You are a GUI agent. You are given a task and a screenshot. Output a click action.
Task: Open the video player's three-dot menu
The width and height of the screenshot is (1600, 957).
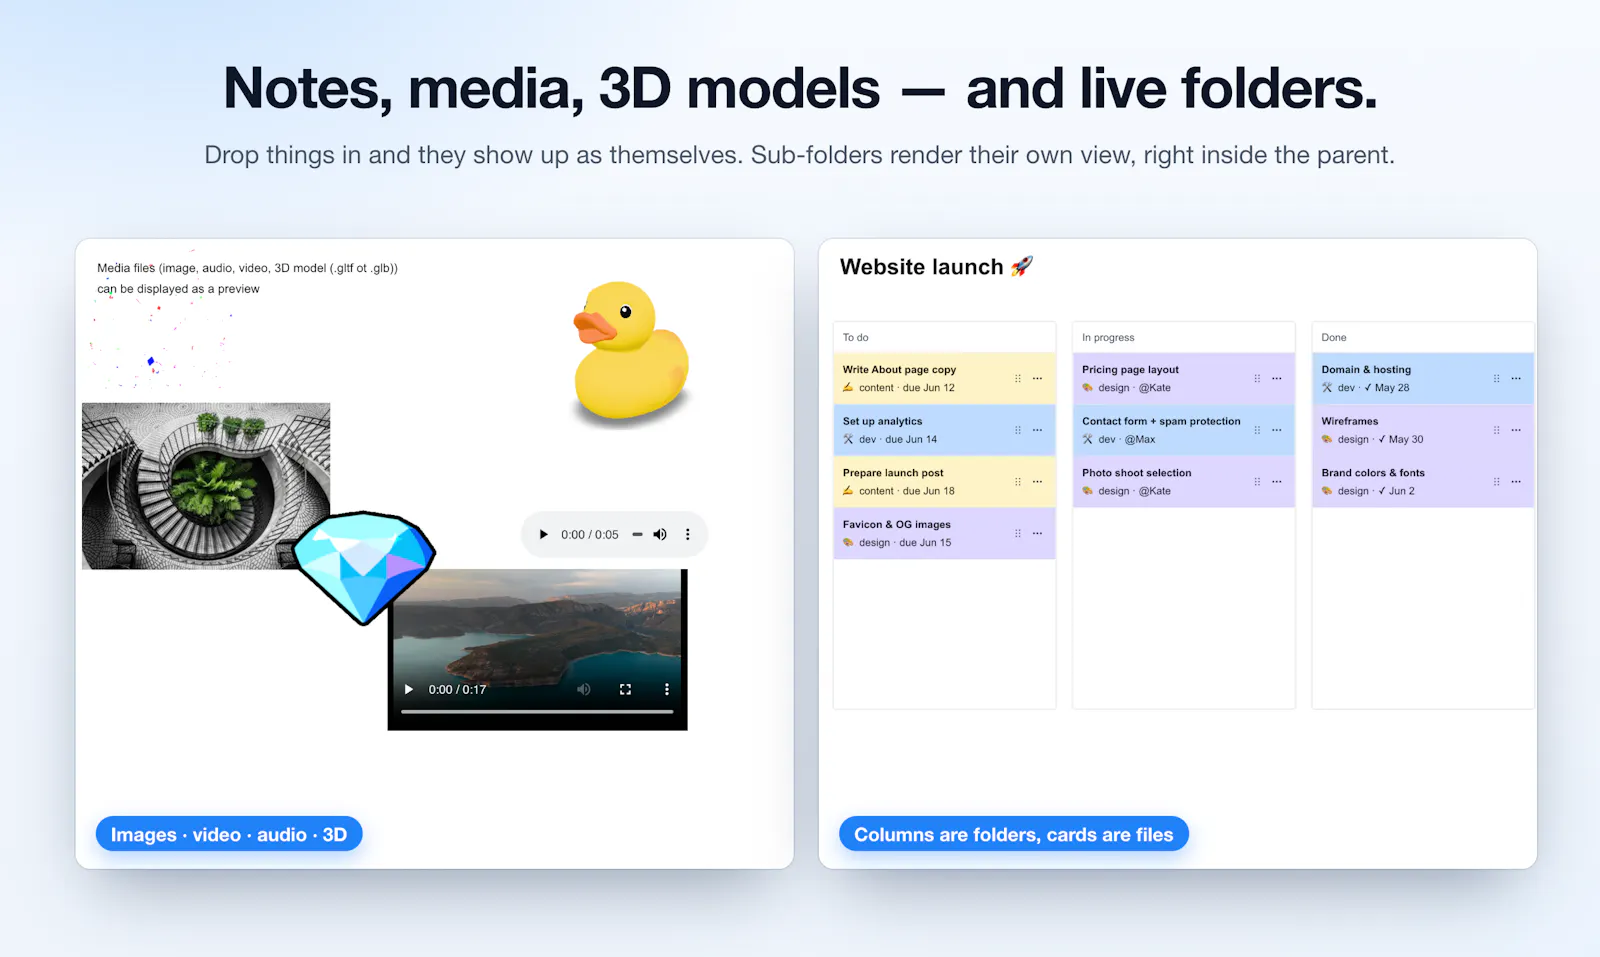point(667,690)
